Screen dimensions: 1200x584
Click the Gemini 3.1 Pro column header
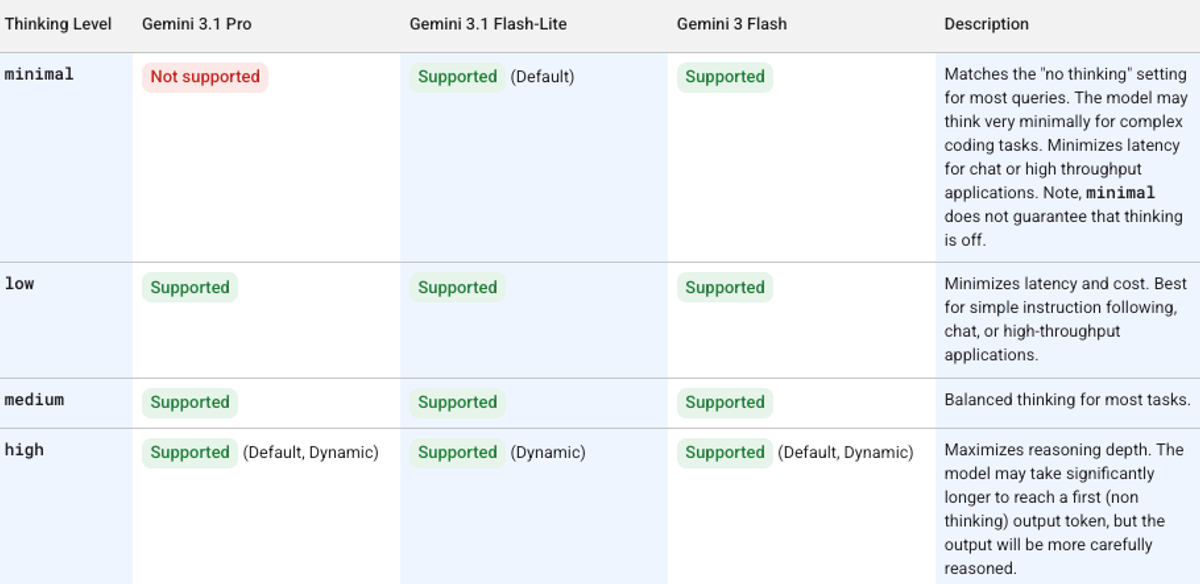(197, 24)
